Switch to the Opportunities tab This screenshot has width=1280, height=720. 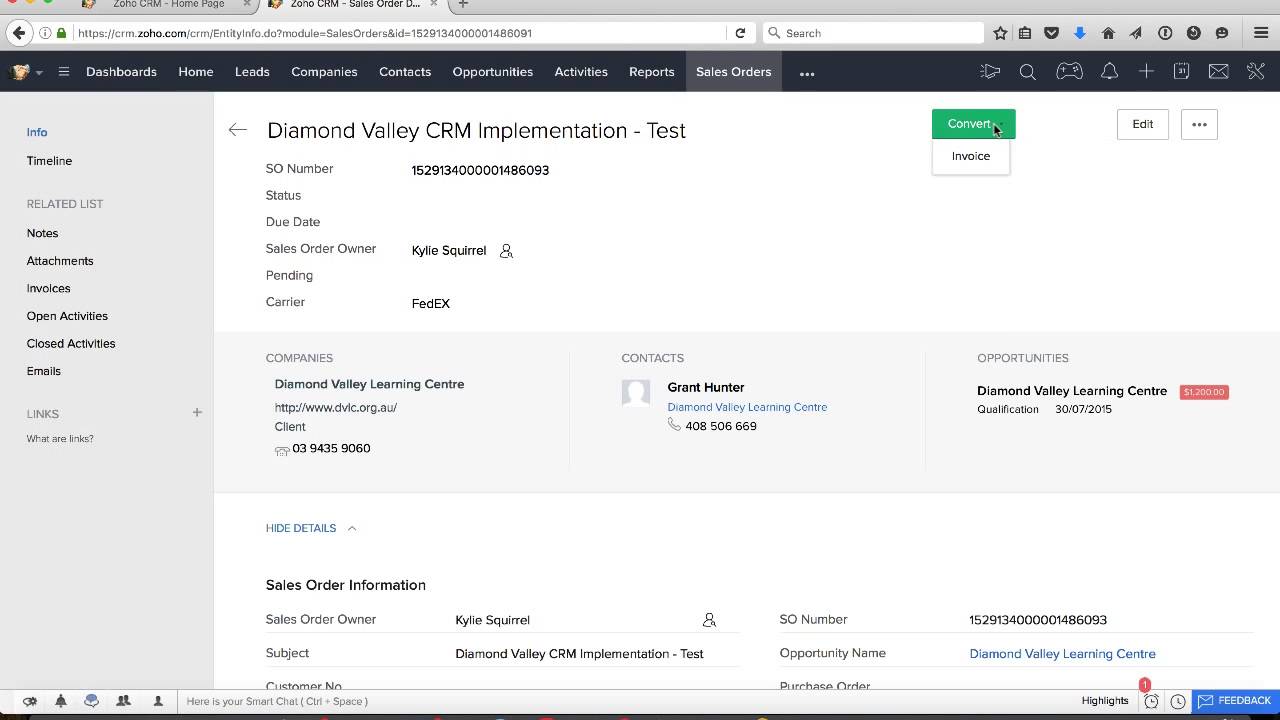click(492, 72)
